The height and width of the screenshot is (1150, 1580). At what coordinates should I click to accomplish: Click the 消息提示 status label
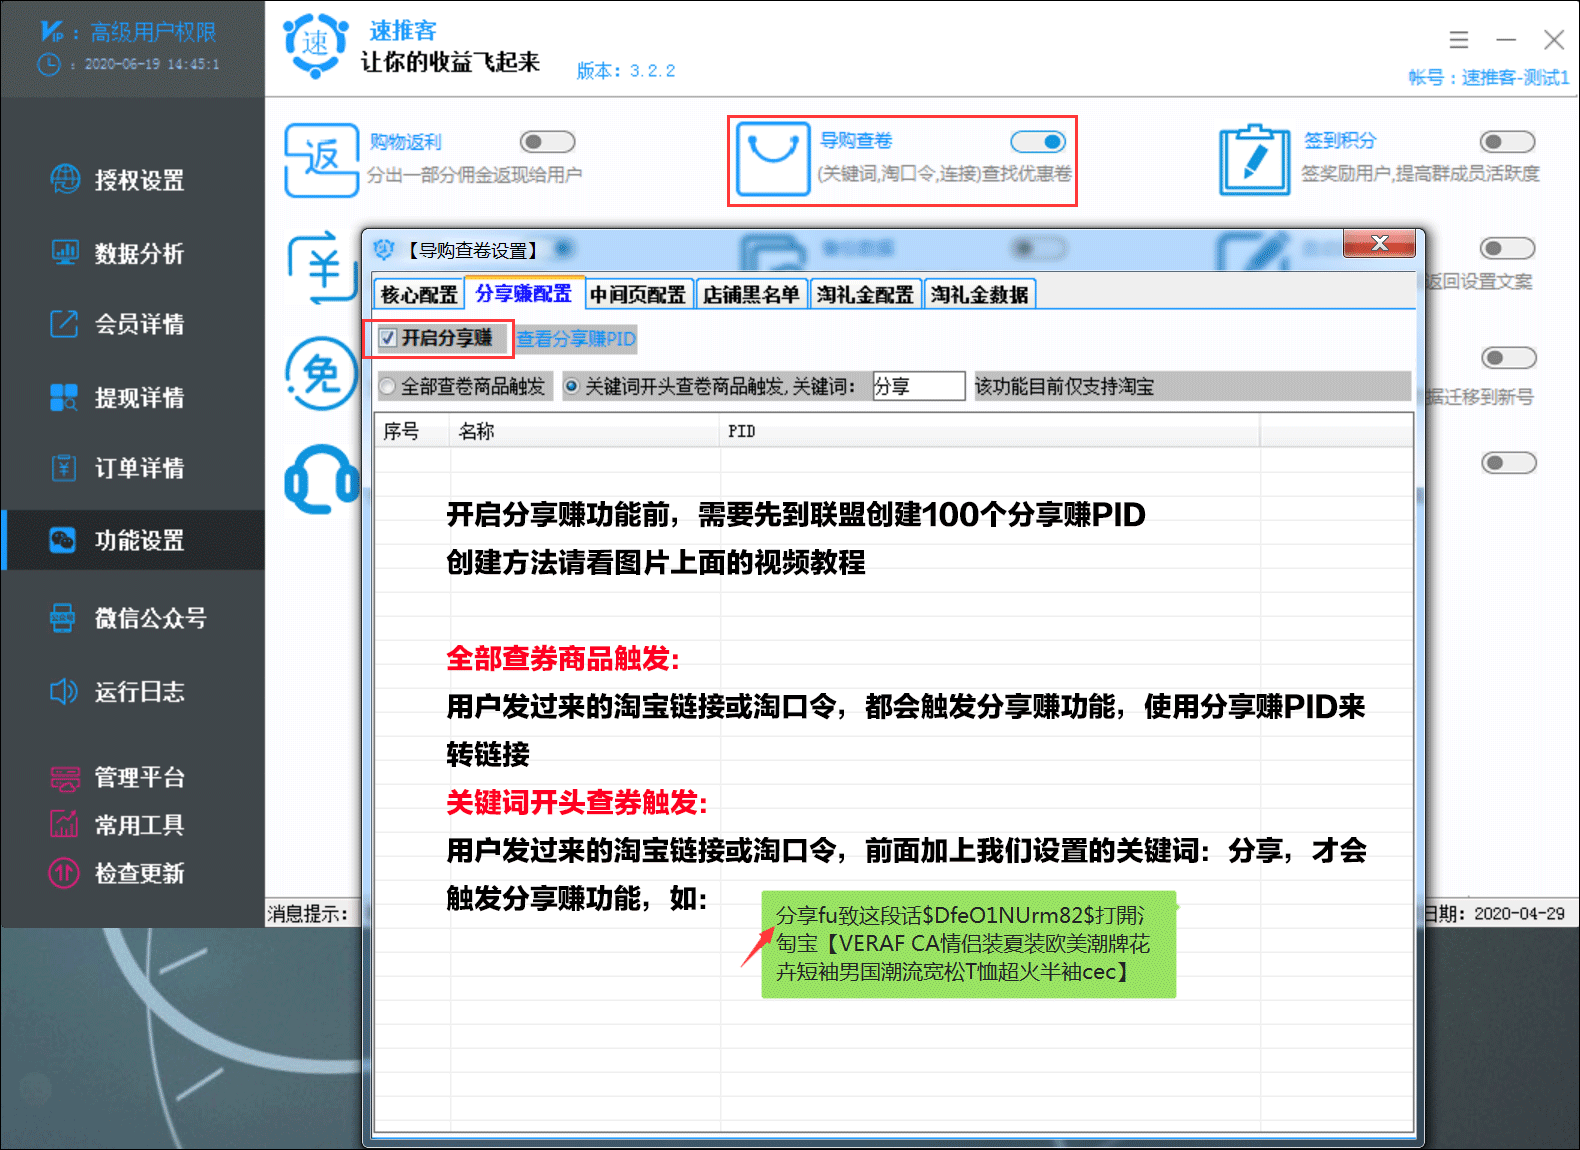coord(307,913)
